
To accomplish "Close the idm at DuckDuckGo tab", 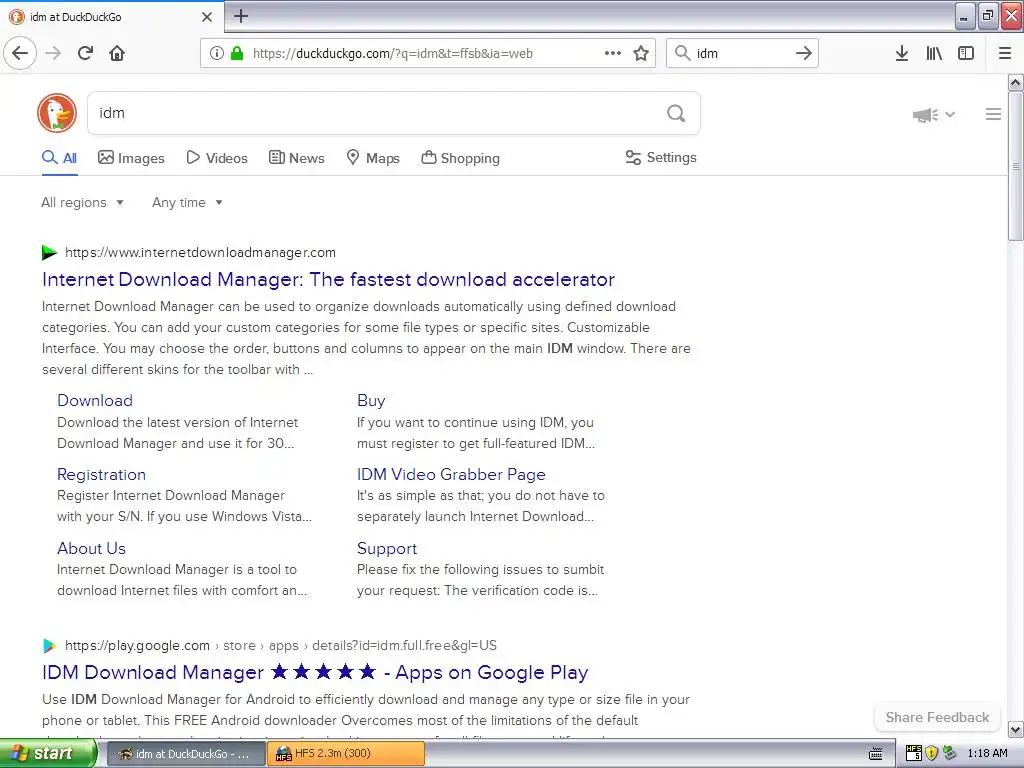I will 207,17.
